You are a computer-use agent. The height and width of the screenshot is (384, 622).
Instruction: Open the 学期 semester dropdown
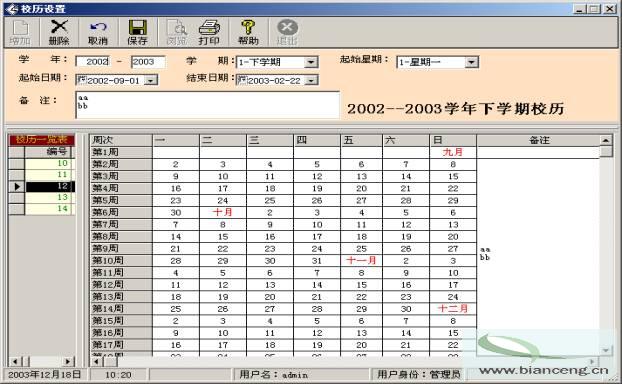[x=311, y=62]
